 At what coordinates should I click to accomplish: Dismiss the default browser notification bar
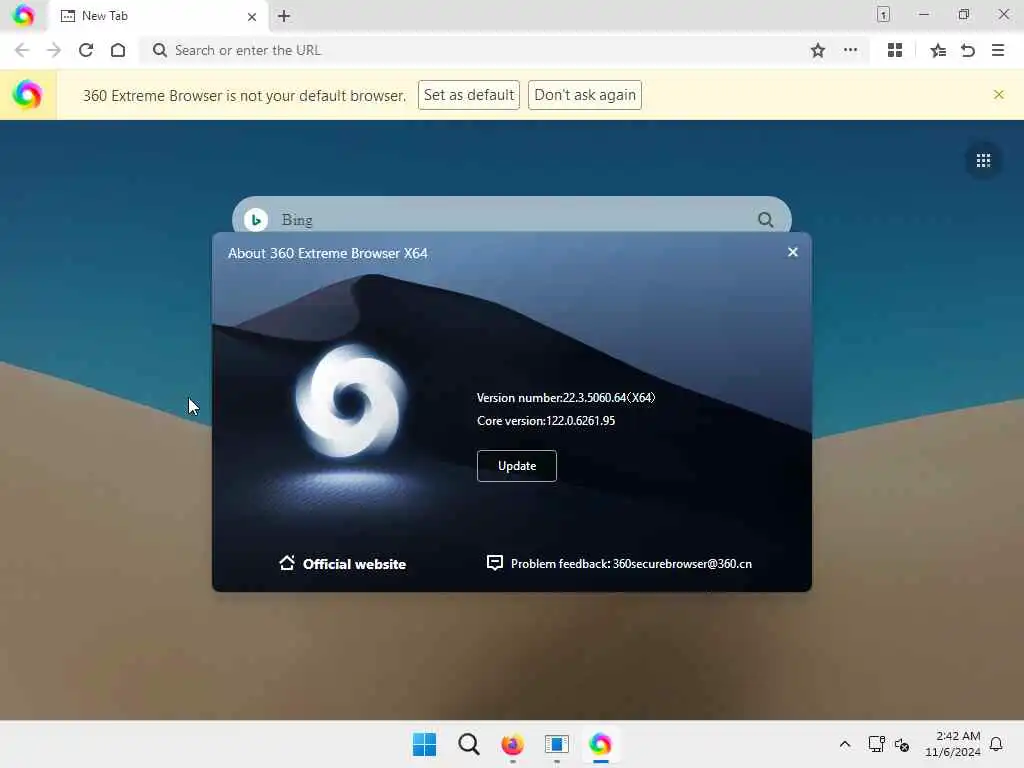[x=999, y=95]
